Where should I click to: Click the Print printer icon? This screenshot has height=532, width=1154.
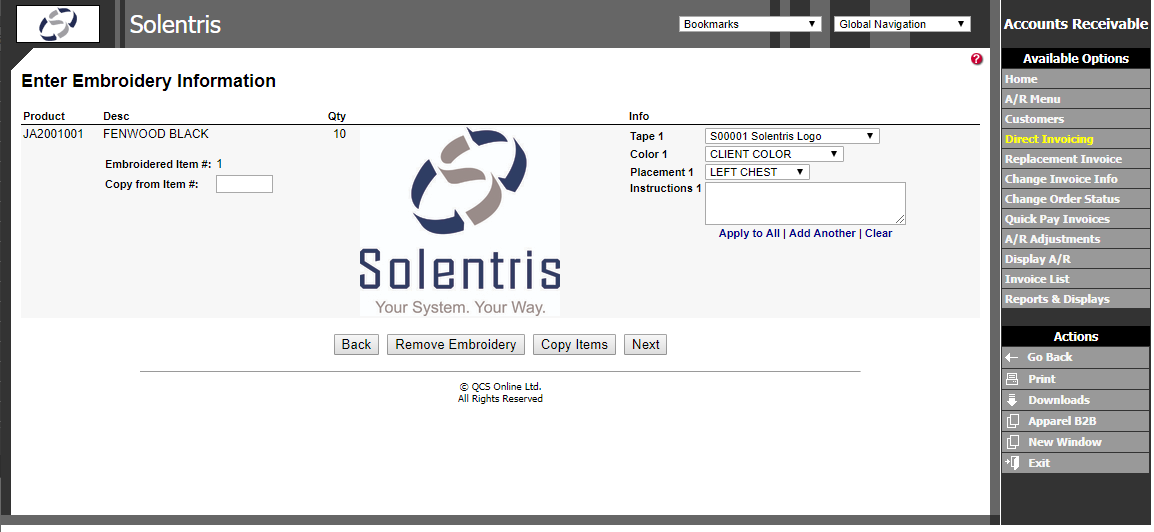coord(1012,379)
